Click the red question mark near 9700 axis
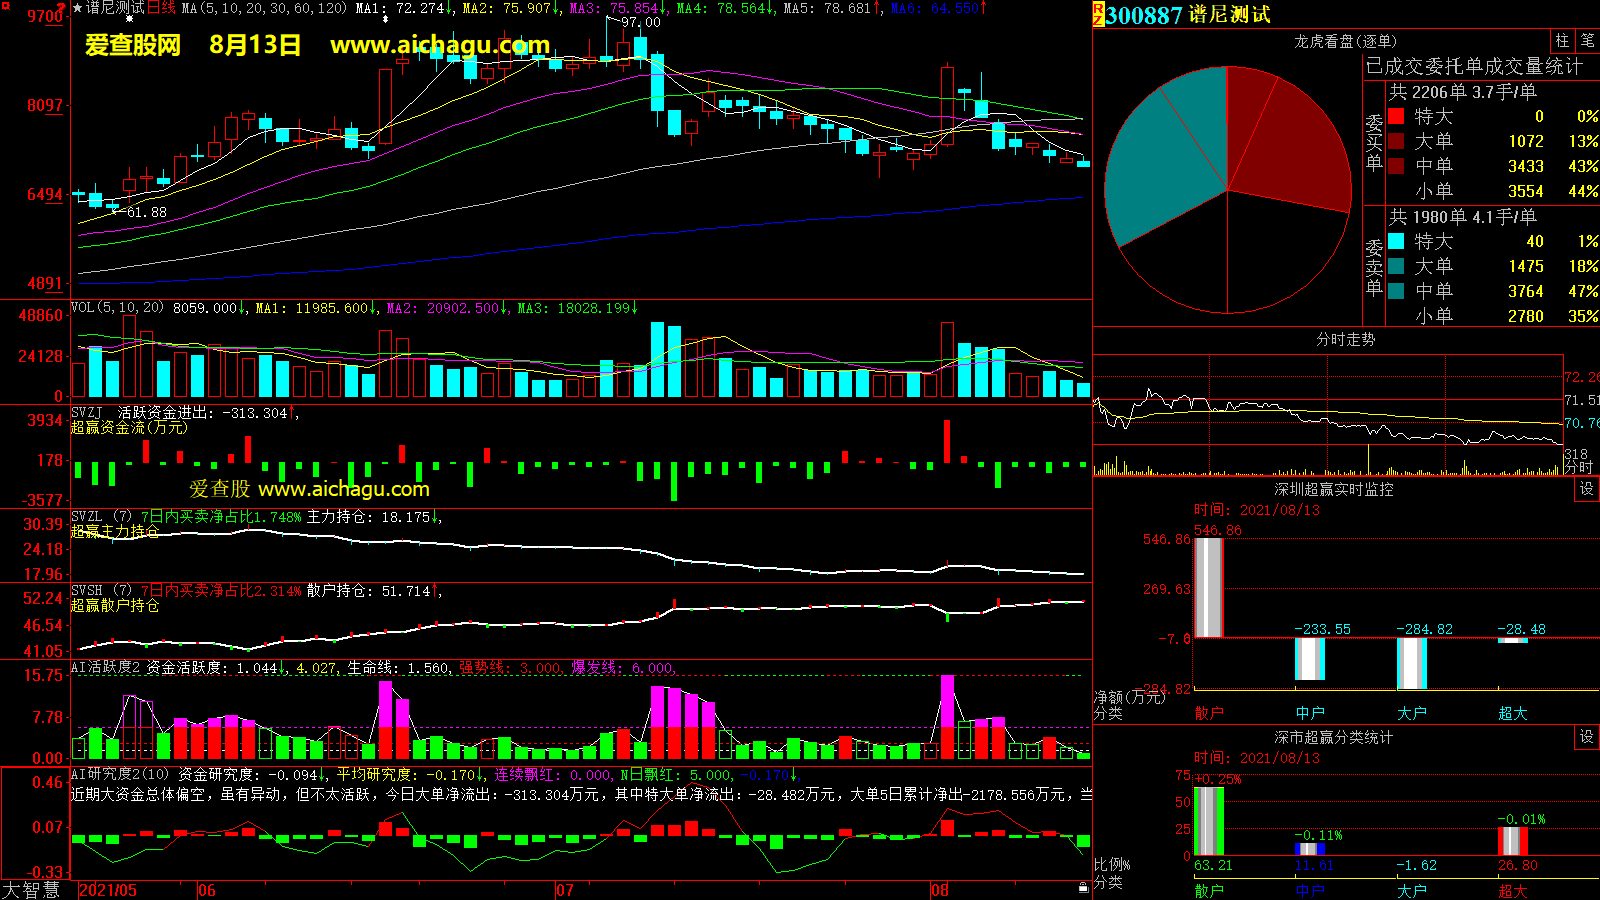The width and height of the screenshot is (1600, 900). click(62, 8)
